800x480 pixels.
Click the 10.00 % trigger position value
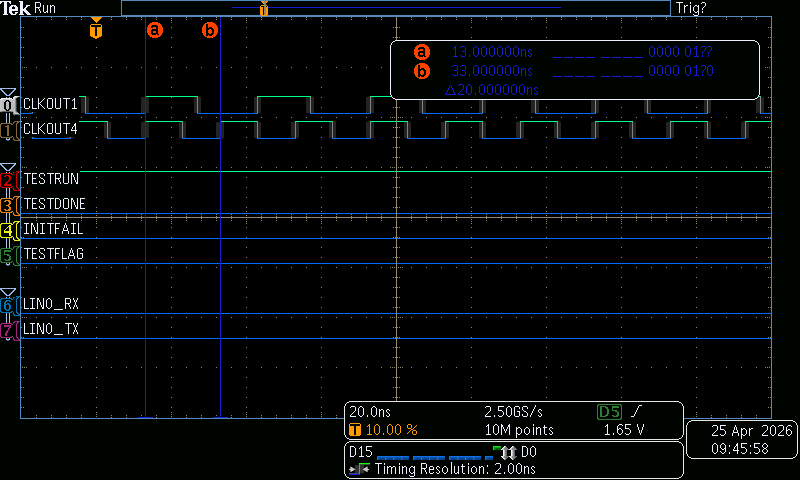click(392, 430)
